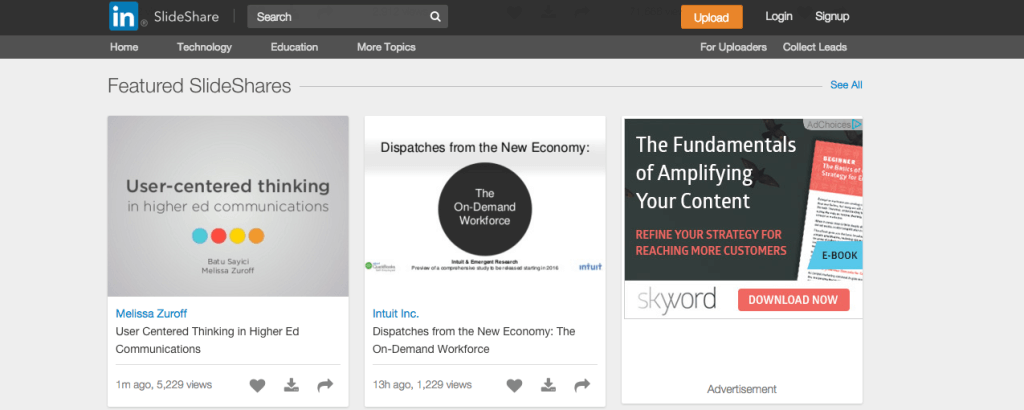Open Intuit Inc. author link
This screenshot has width=1024, height=410.
[x=396, y=313]
